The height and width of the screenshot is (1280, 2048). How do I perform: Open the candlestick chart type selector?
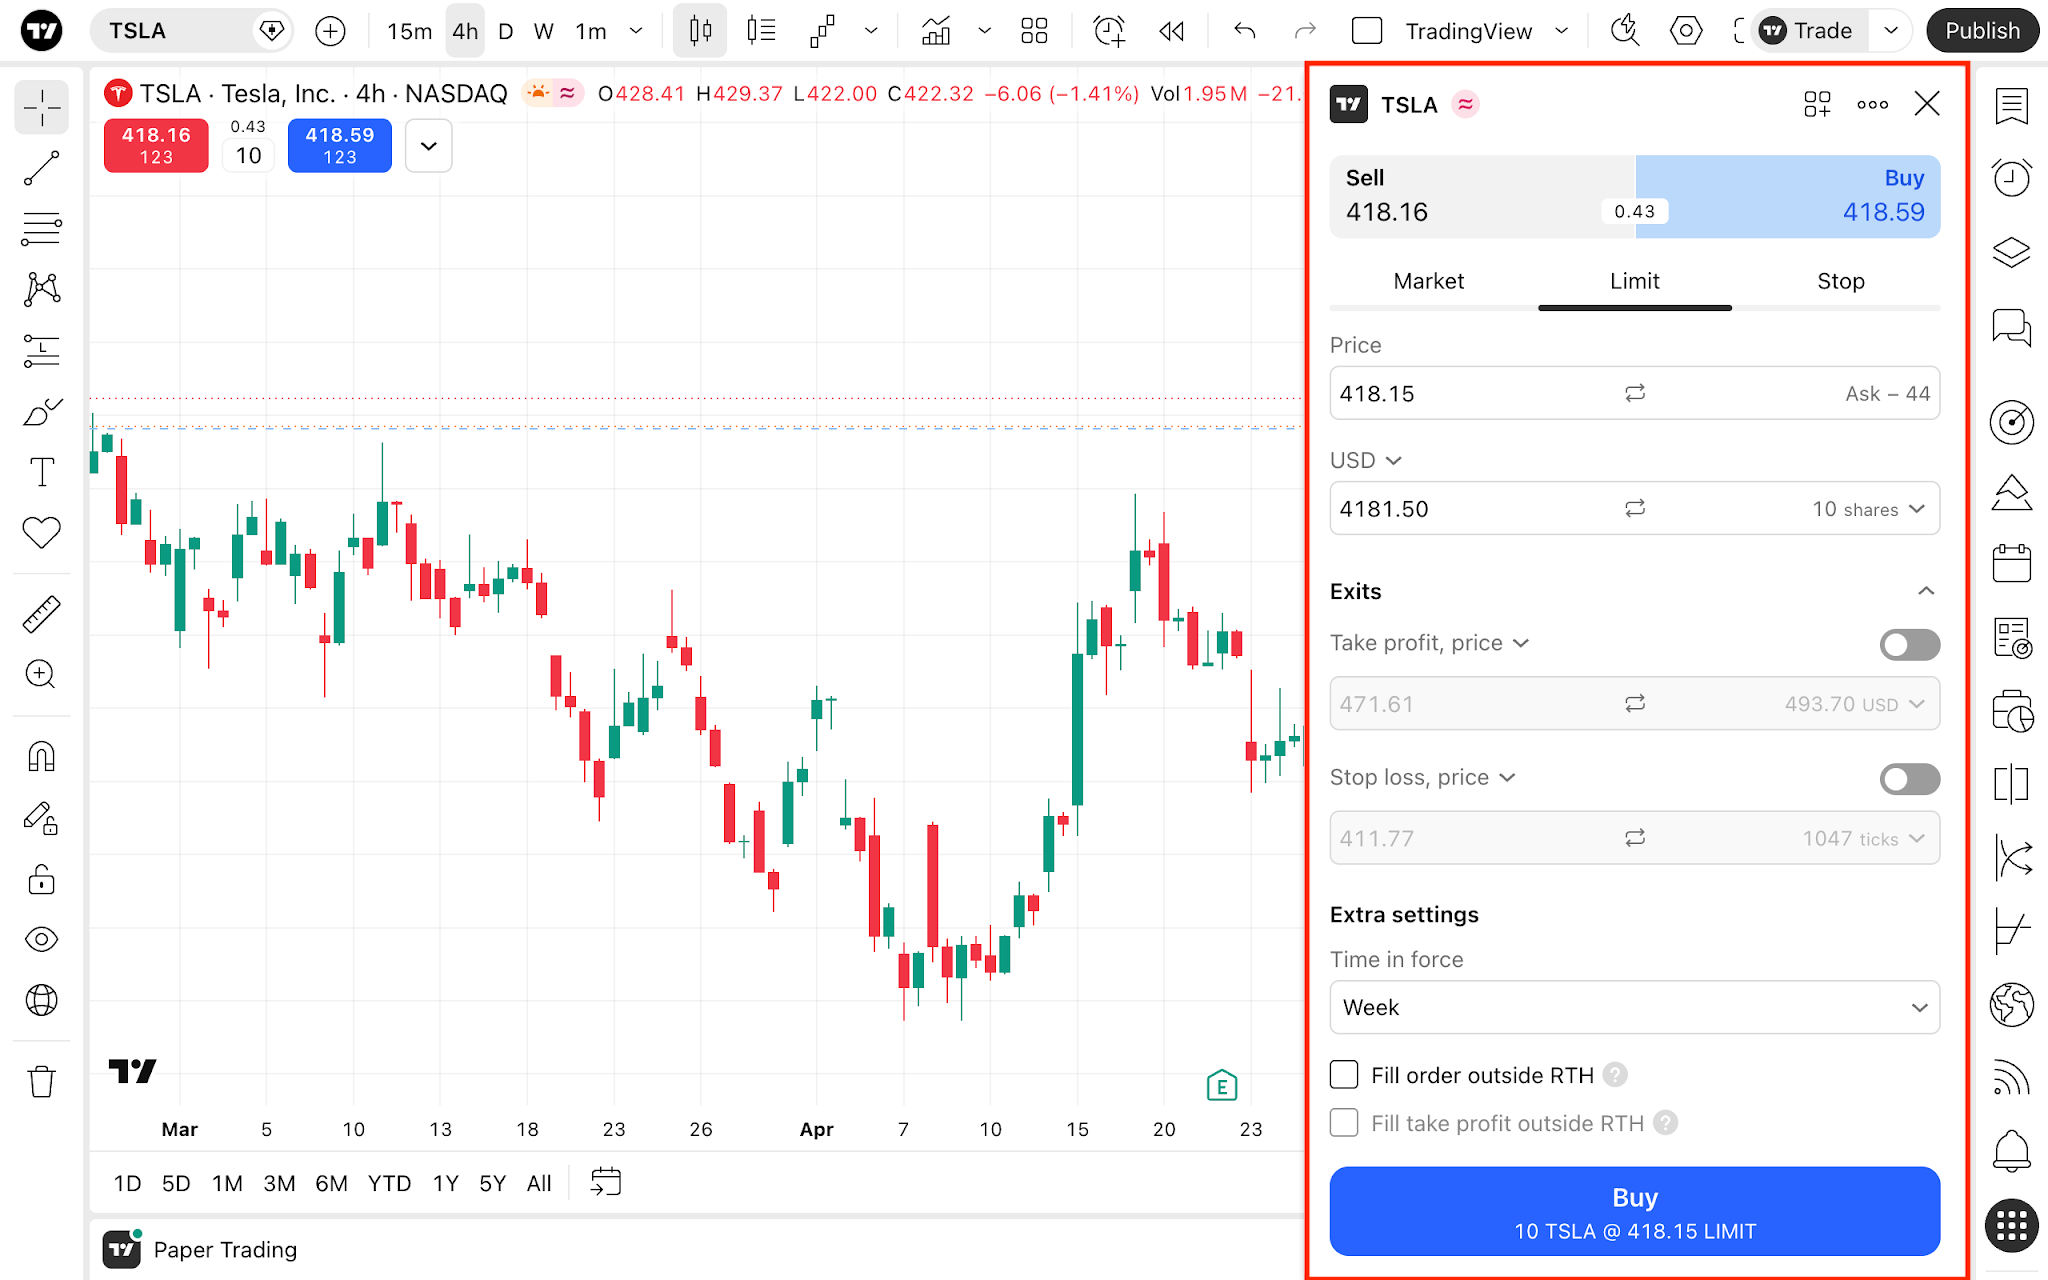coord(700,31)
